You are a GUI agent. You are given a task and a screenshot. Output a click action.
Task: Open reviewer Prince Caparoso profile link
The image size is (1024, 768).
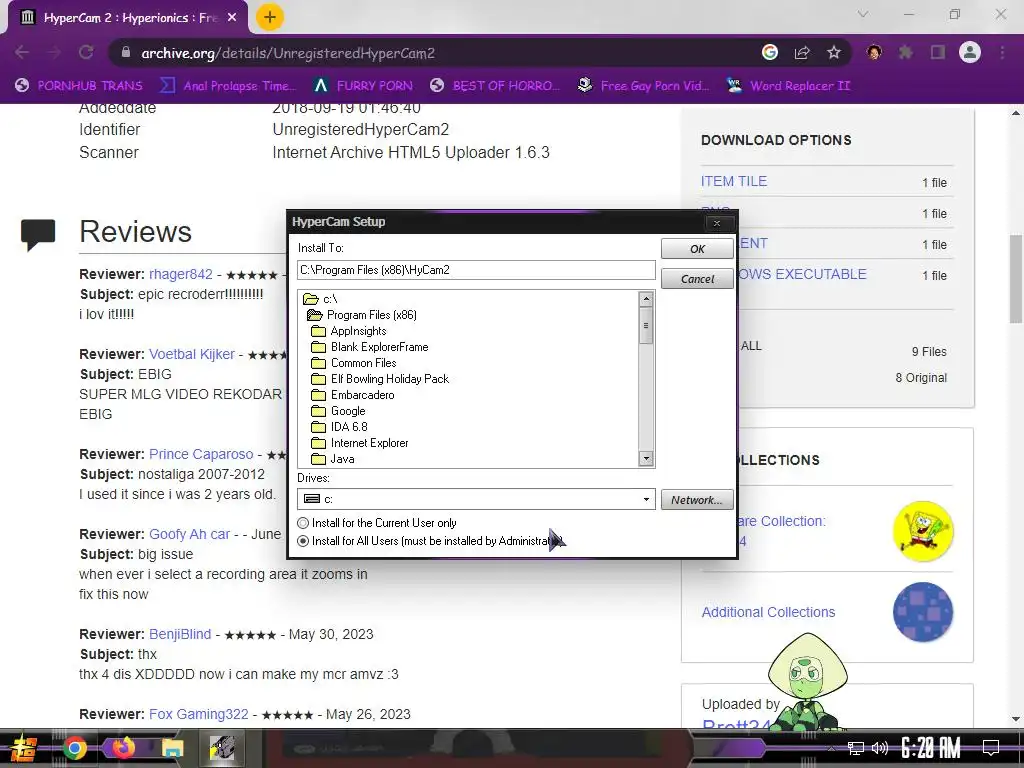pos(201,454)
